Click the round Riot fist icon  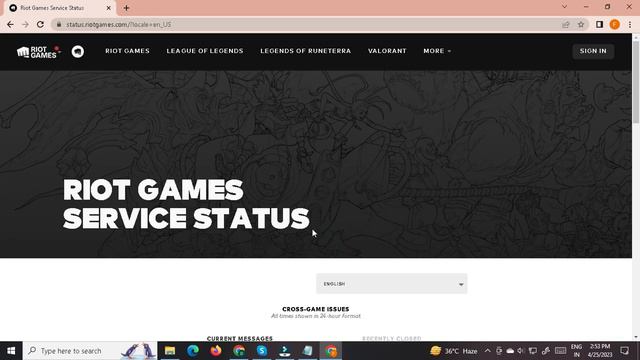78,51
